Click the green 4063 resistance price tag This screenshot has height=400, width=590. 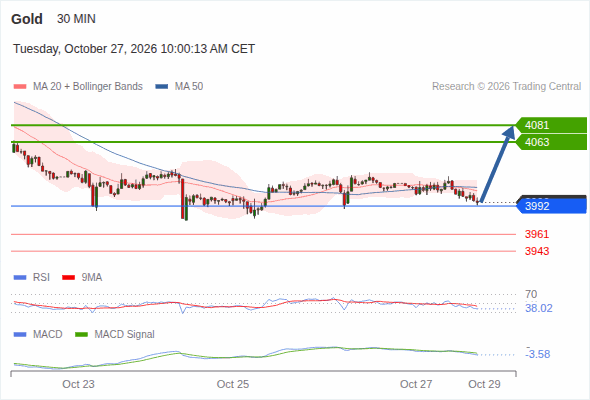pyautogui.click(x=550, y=142)
